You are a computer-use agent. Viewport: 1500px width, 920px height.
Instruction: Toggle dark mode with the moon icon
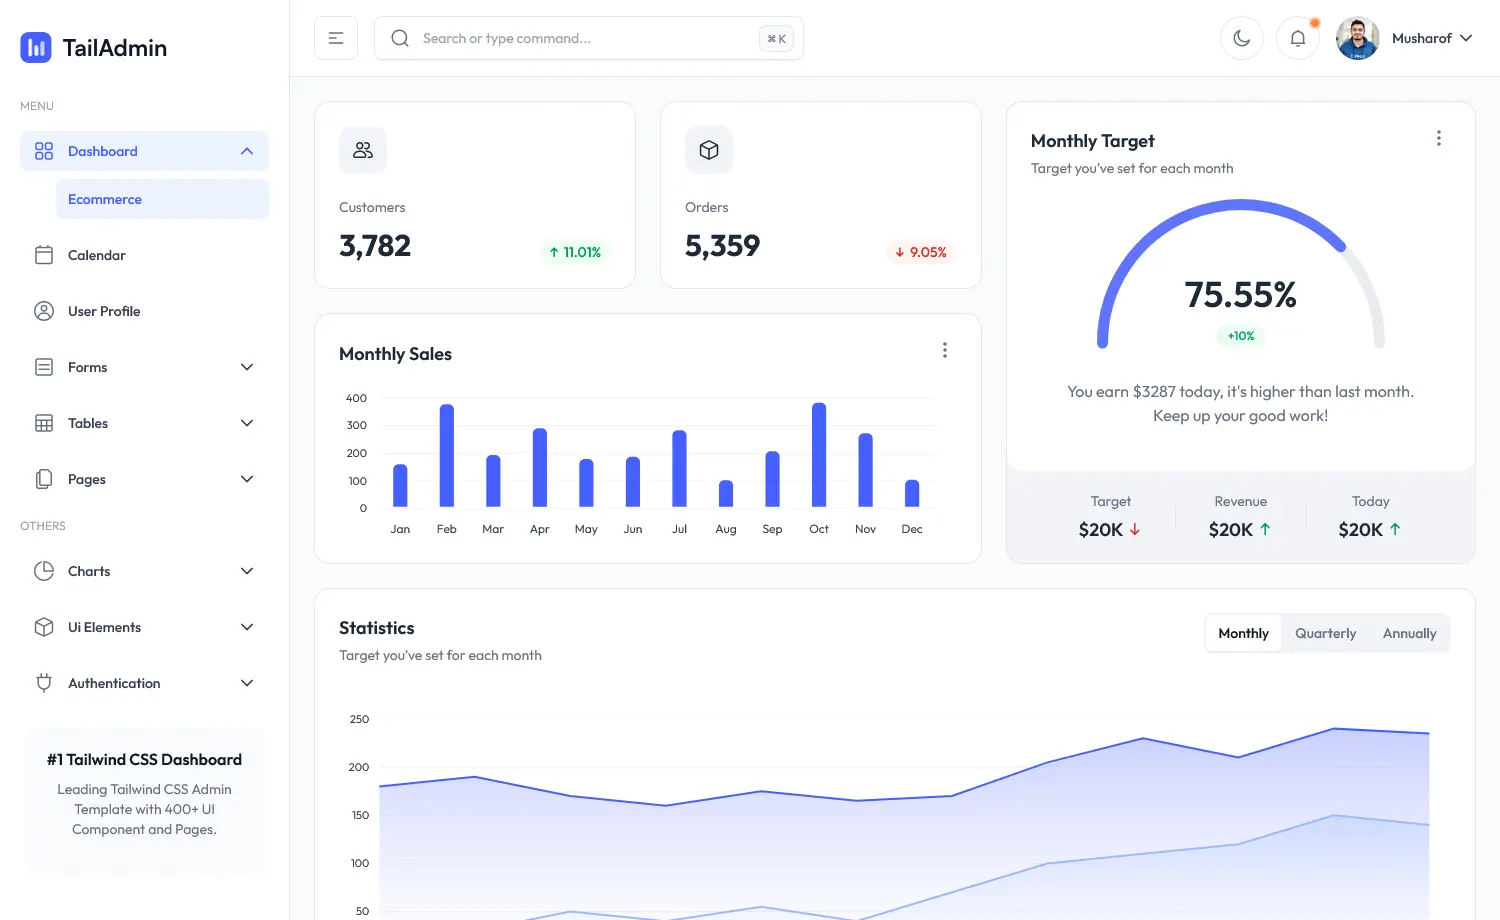pos(1241,37)
